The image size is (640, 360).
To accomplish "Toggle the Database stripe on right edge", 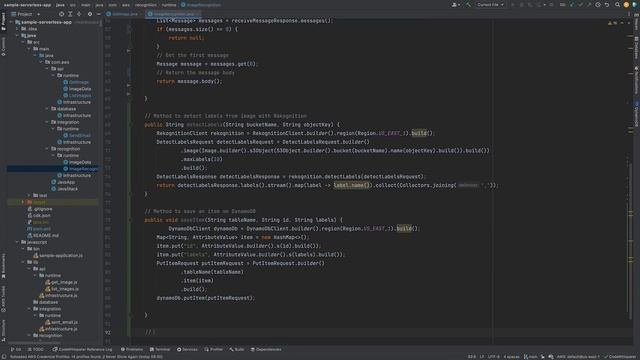I will point(636,47).
